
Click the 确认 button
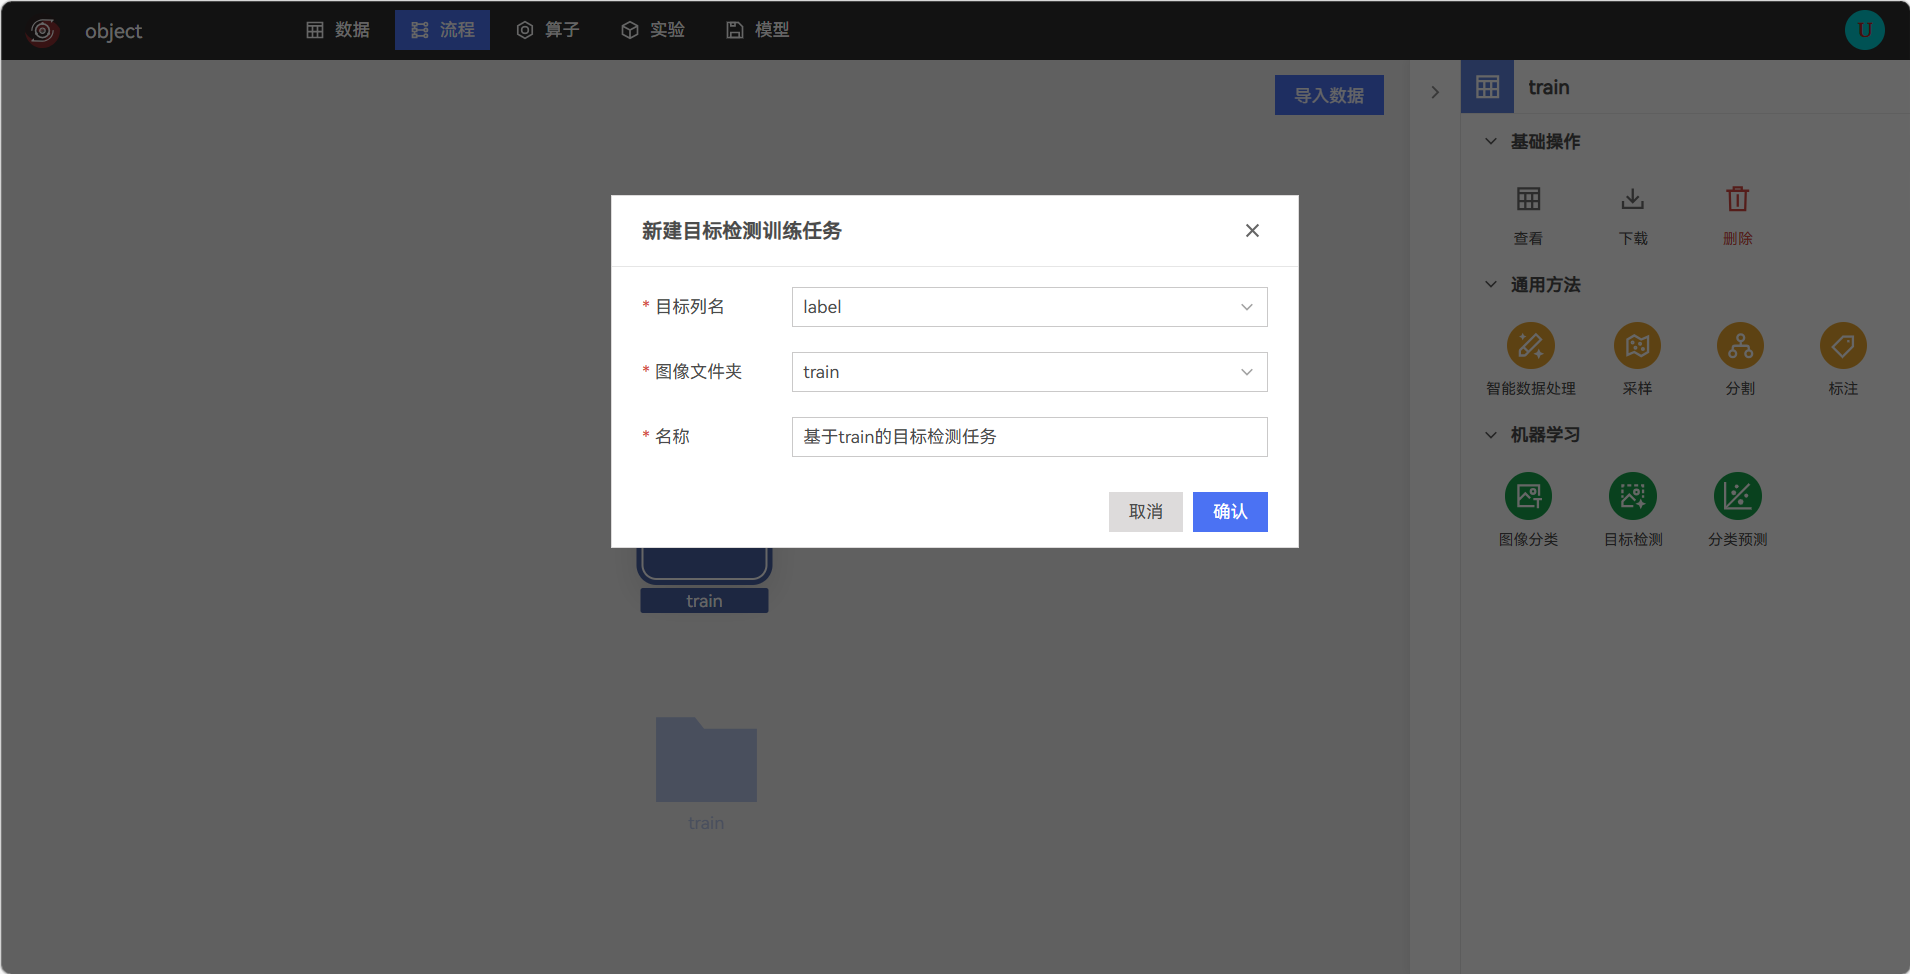pyautogui.click(x=1230, y=512)
